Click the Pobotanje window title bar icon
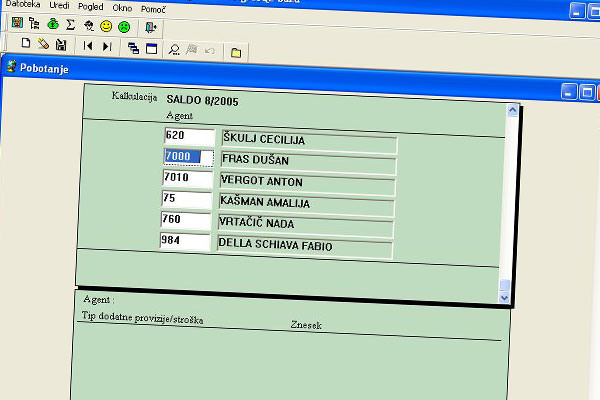This screenshot has width=600, height=400. click(x=11, y=66)
